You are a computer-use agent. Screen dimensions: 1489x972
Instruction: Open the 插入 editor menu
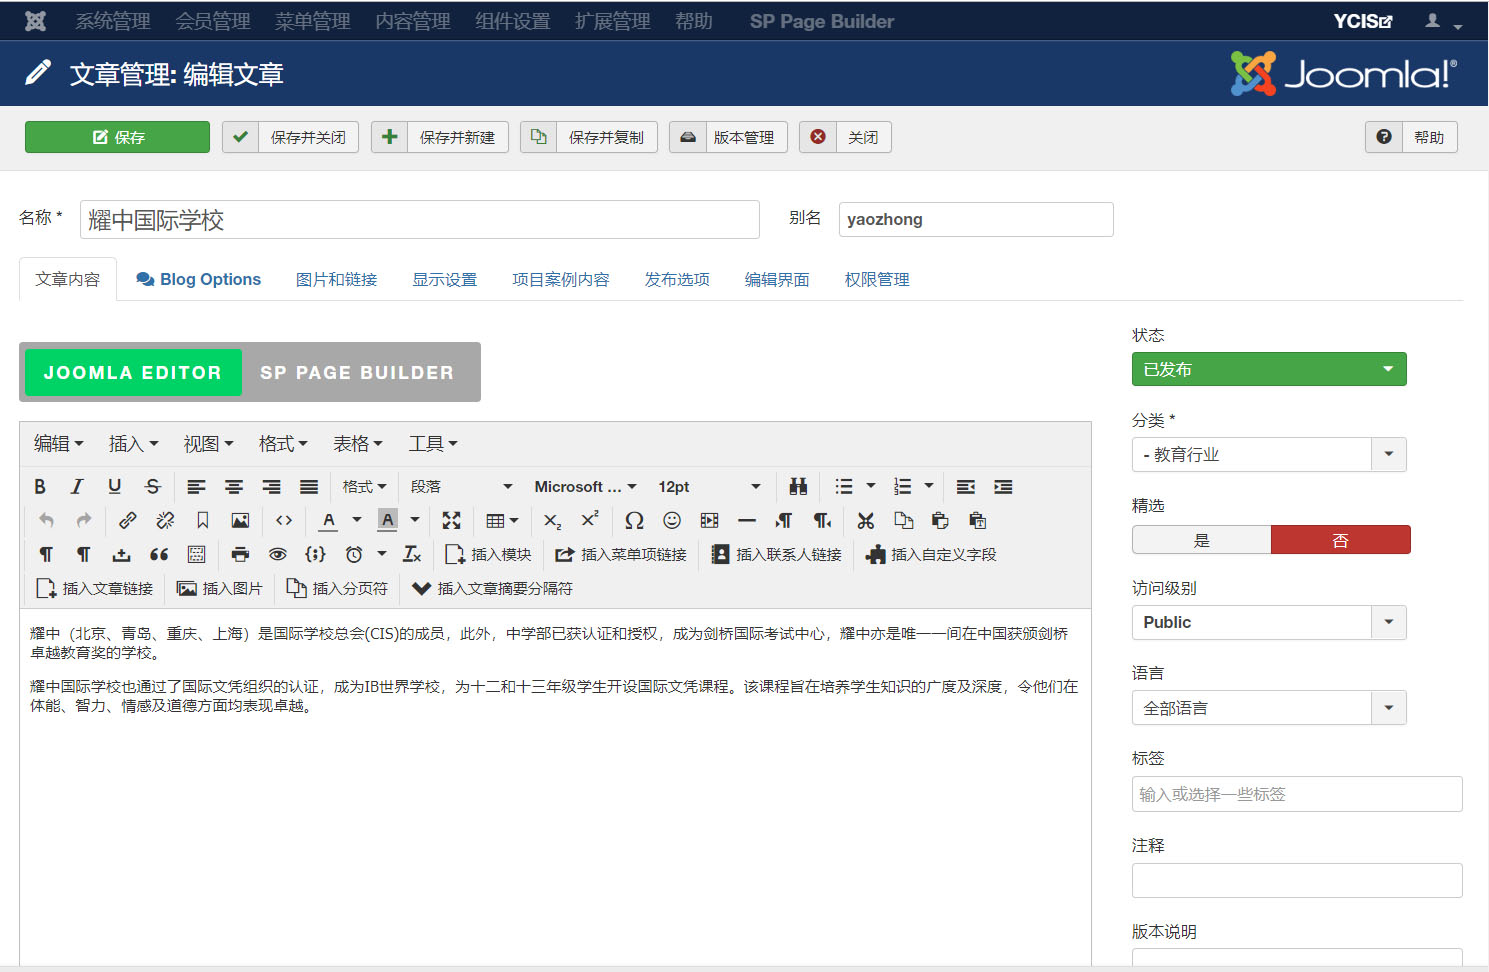click(x=133, y=444)
